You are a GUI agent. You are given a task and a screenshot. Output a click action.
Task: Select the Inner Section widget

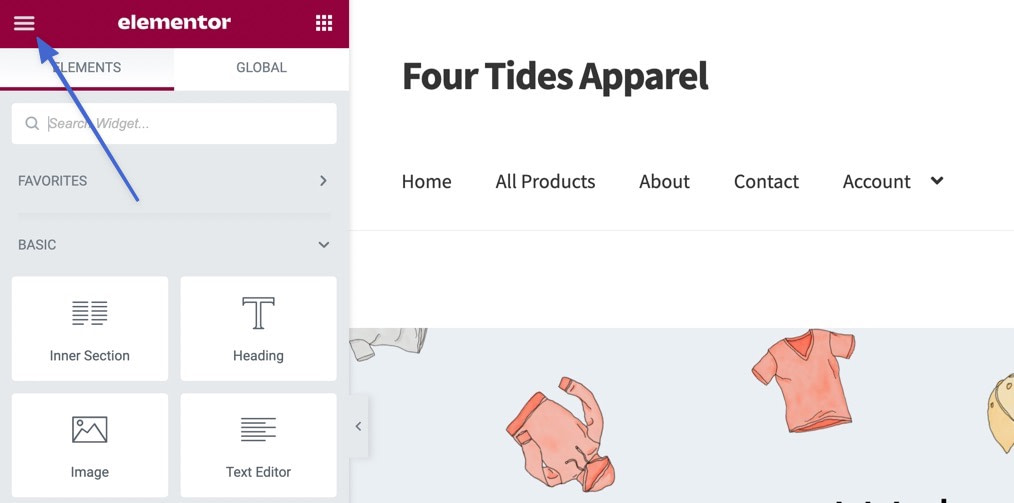(90, 329)
